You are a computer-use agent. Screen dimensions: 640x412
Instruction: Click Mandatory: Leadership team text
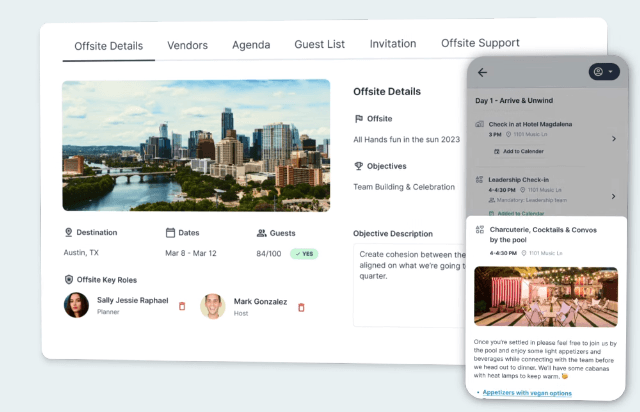(x=531, y=200)
